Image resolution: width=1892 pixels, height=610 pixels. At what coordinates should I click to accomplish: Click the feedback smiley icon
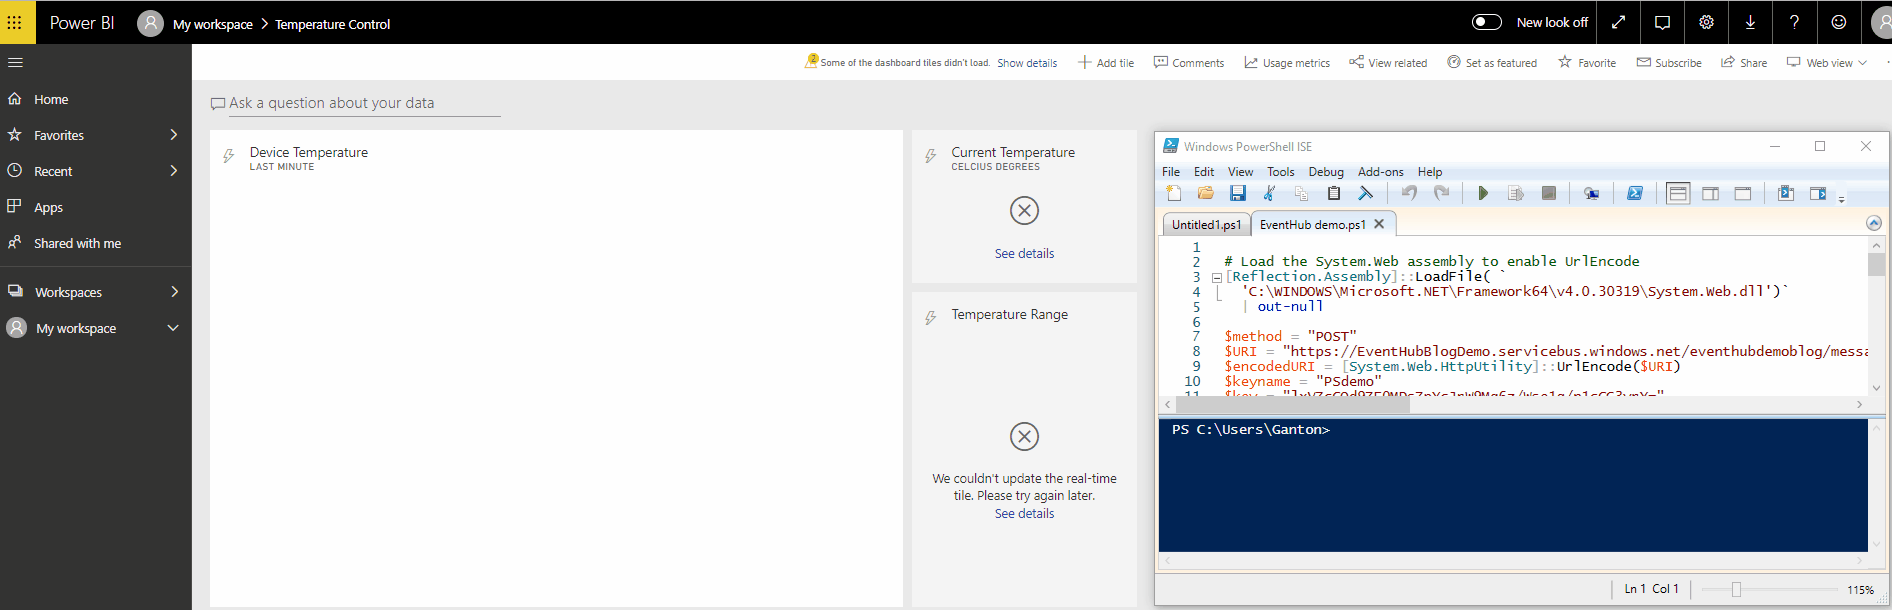point(1838,22)
